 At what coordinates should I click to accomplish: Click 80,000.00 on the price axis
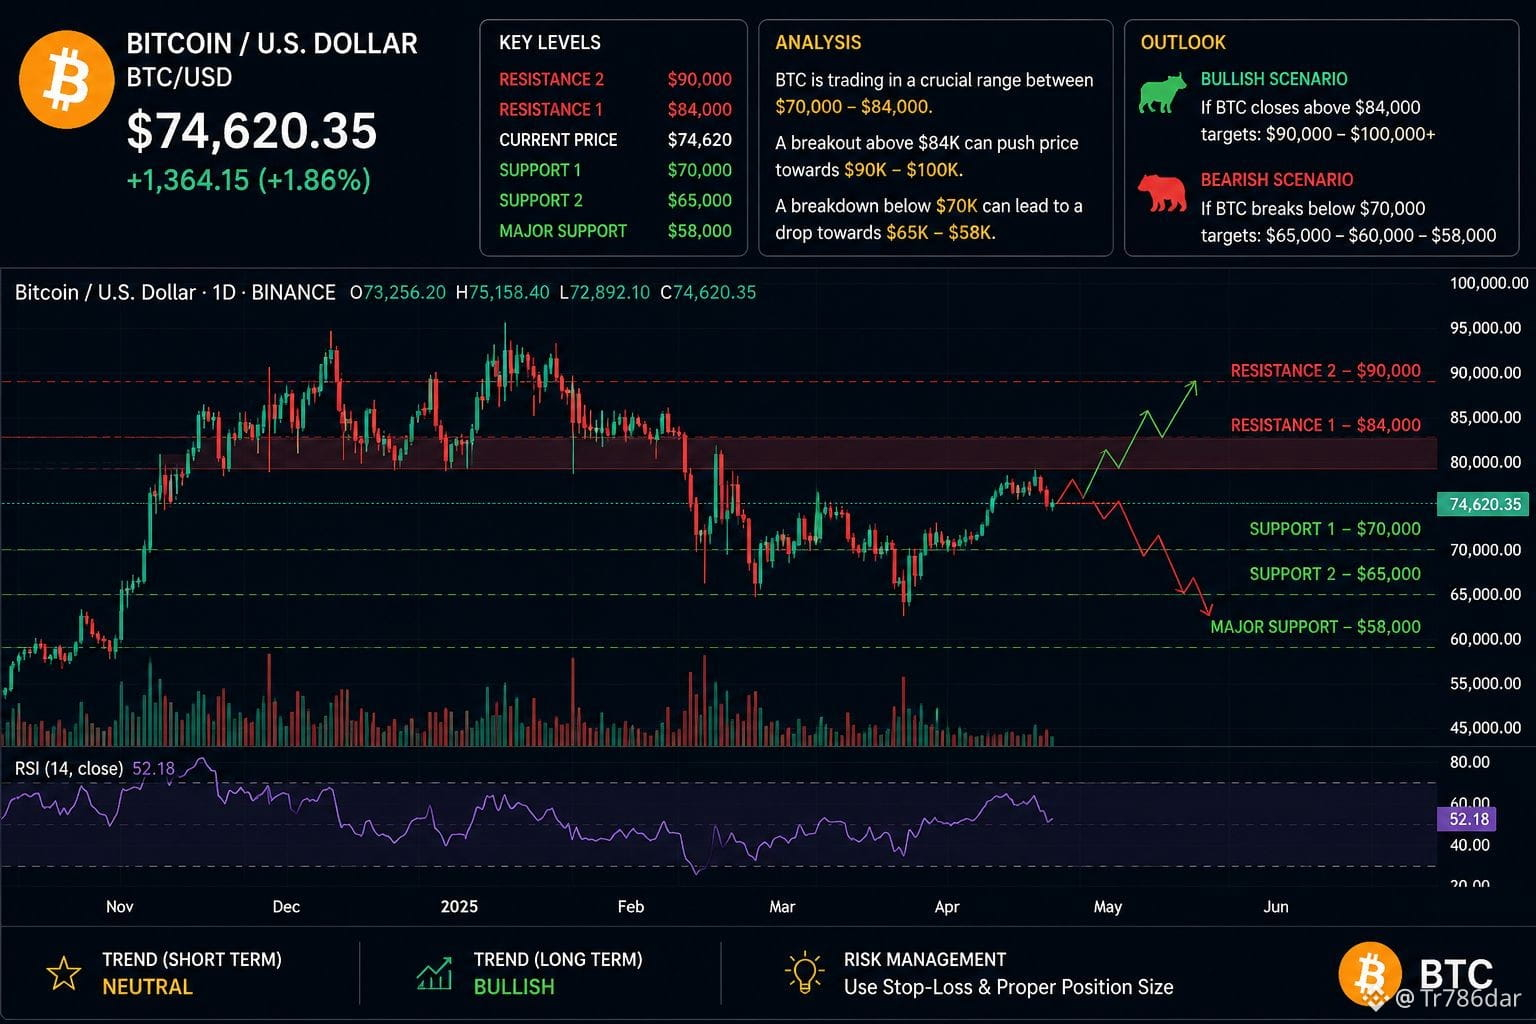coord(1485,462)
